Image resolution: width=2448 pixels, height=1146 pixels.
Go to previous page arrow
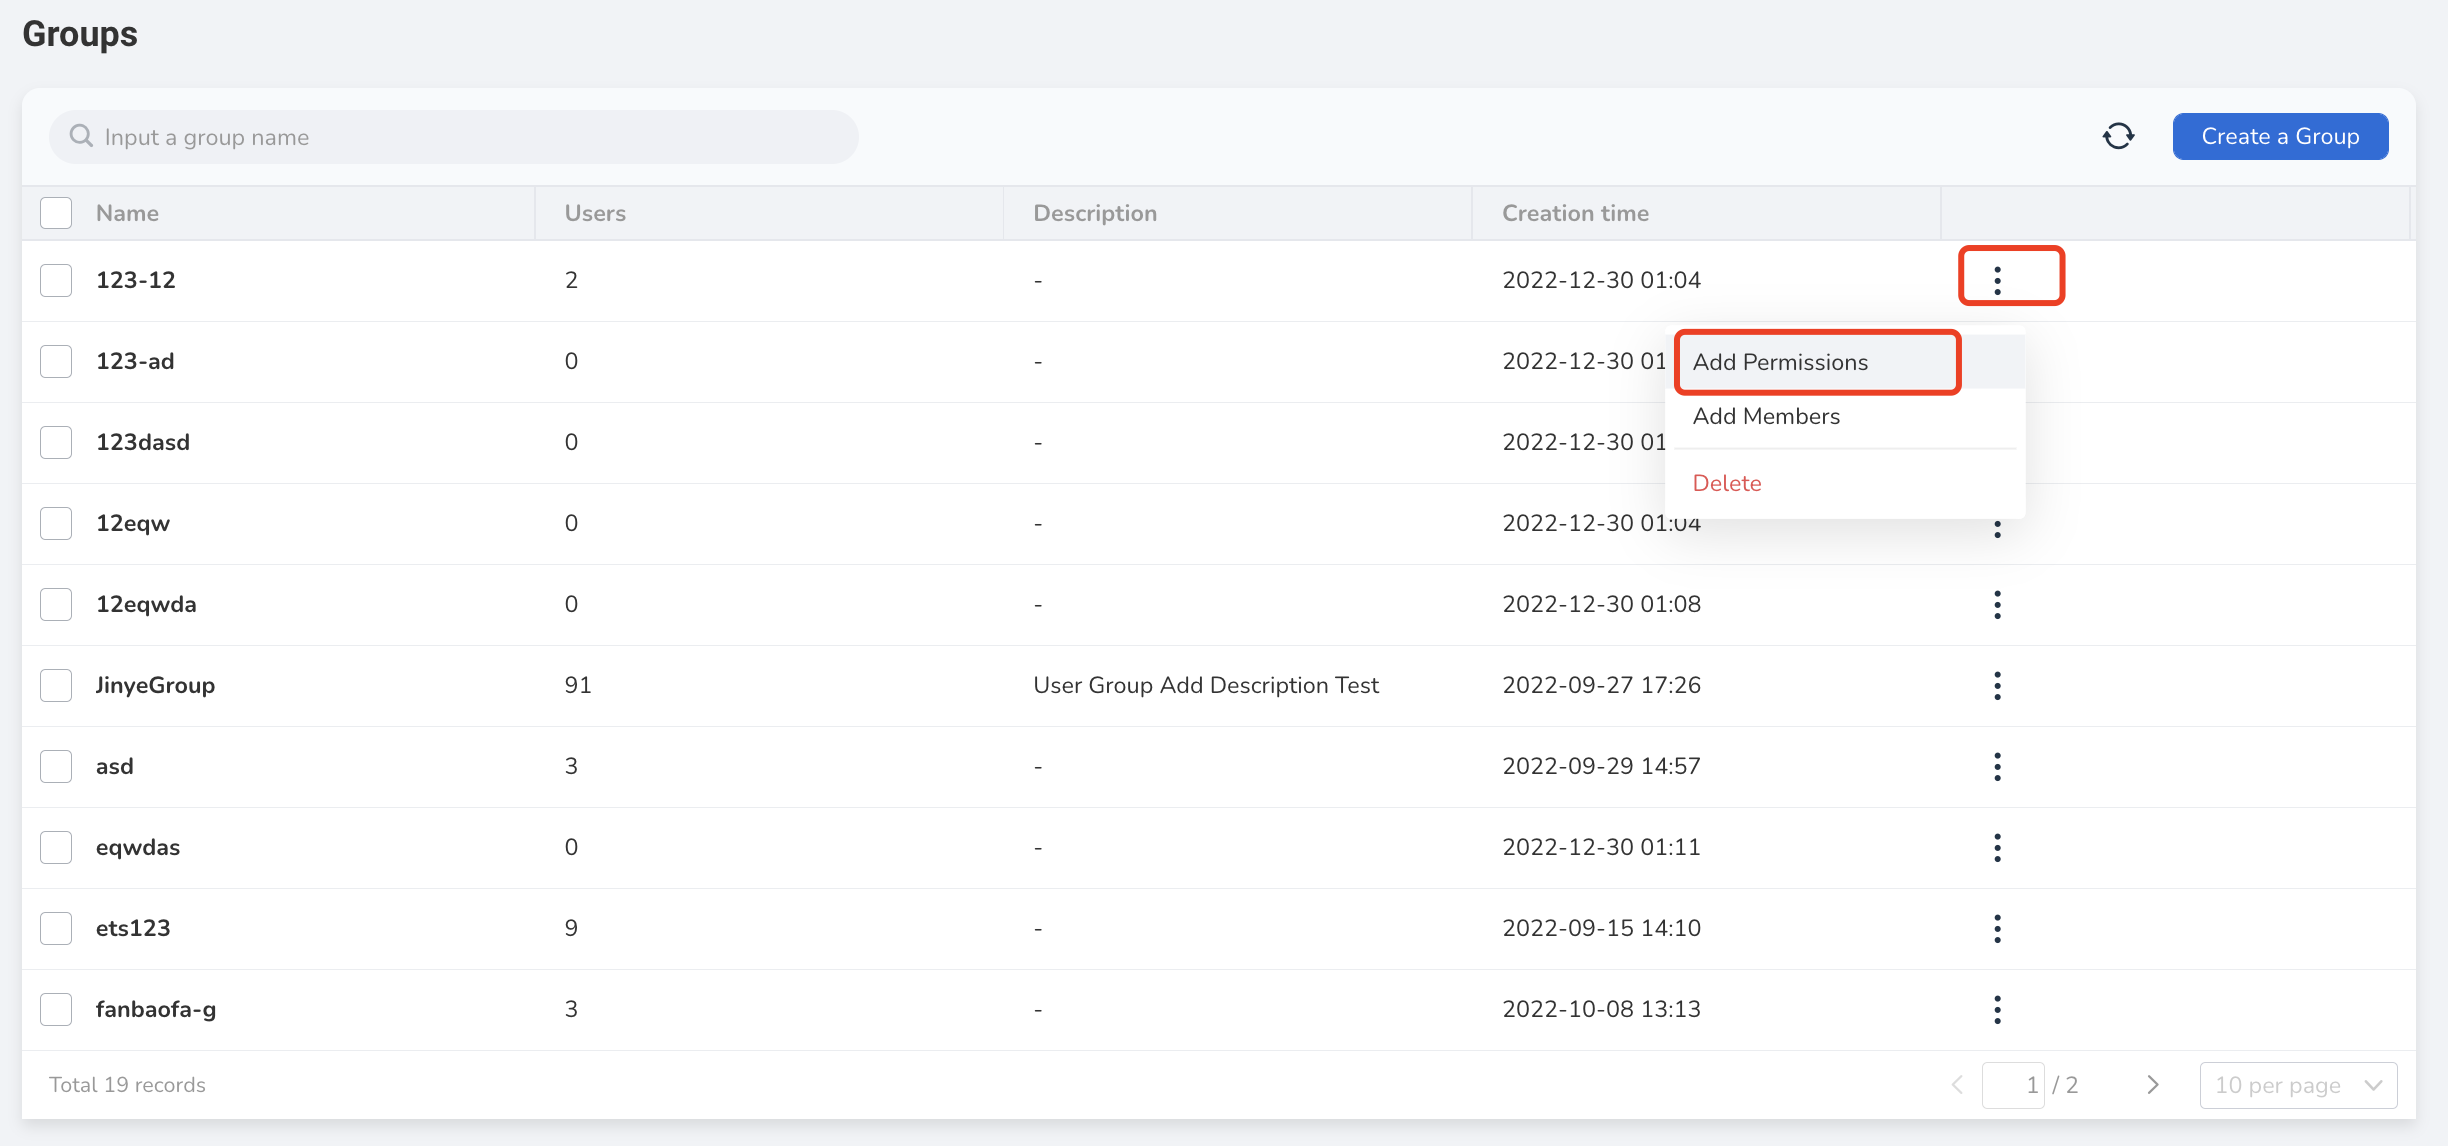tap(1957, 1085)
